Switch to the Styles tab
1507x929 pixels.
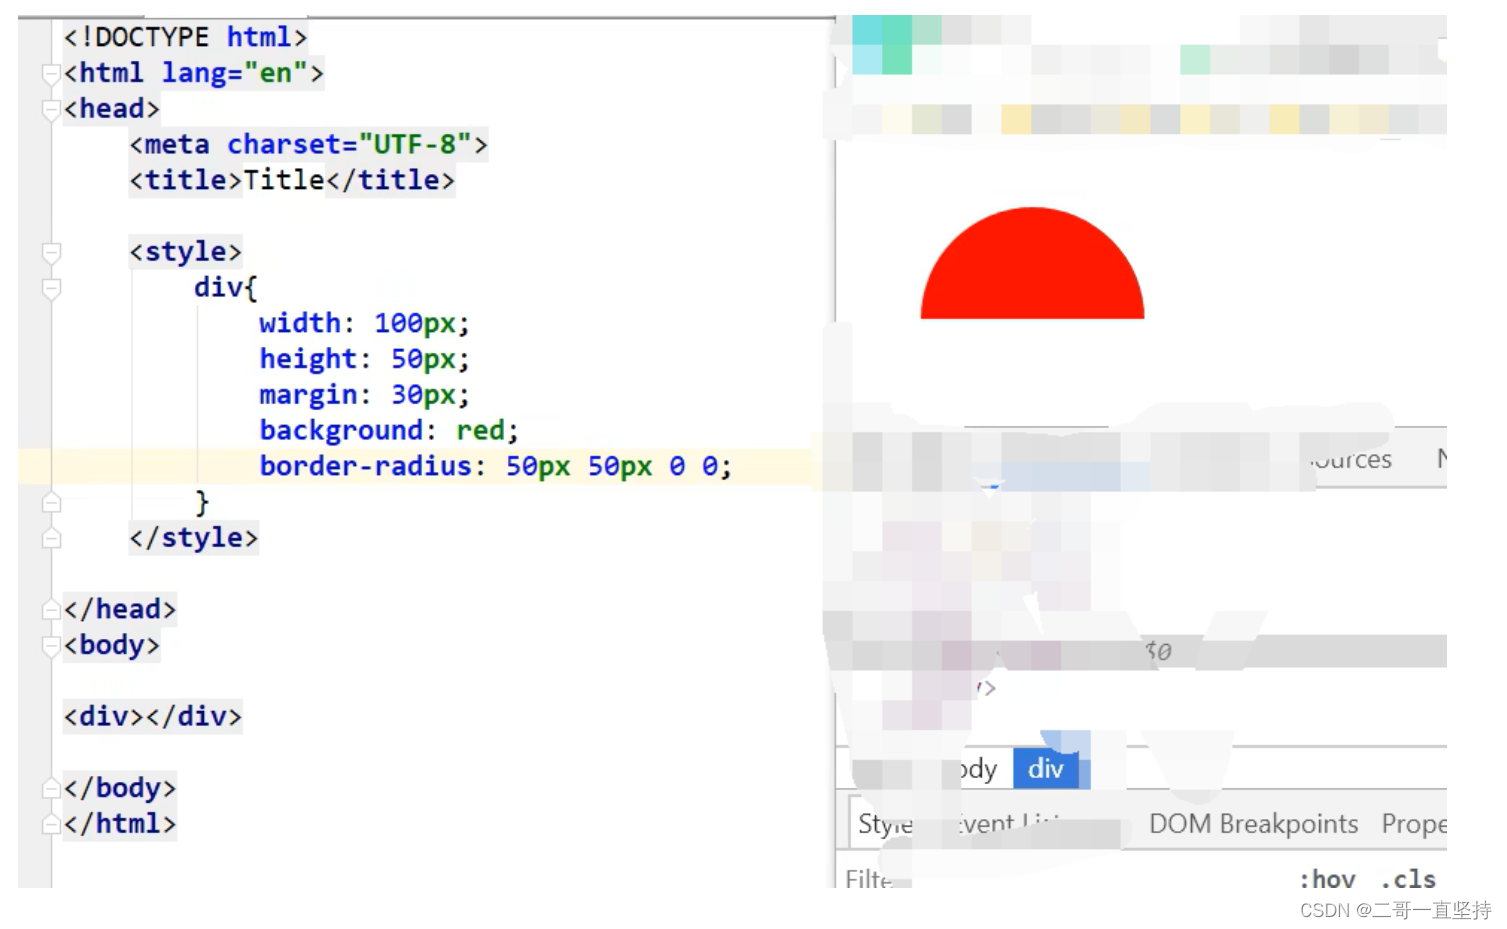885,824
